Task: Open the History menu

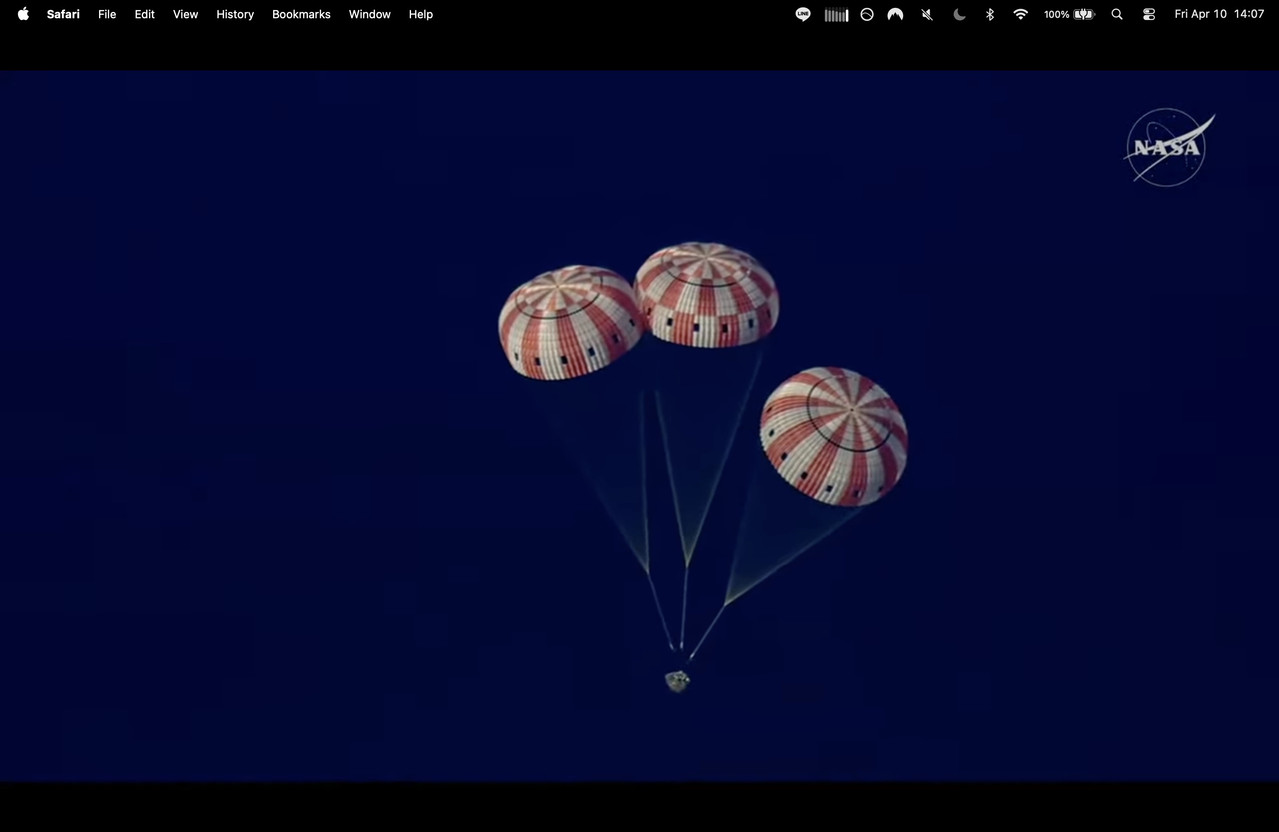Action: click(x=235, y=14)
